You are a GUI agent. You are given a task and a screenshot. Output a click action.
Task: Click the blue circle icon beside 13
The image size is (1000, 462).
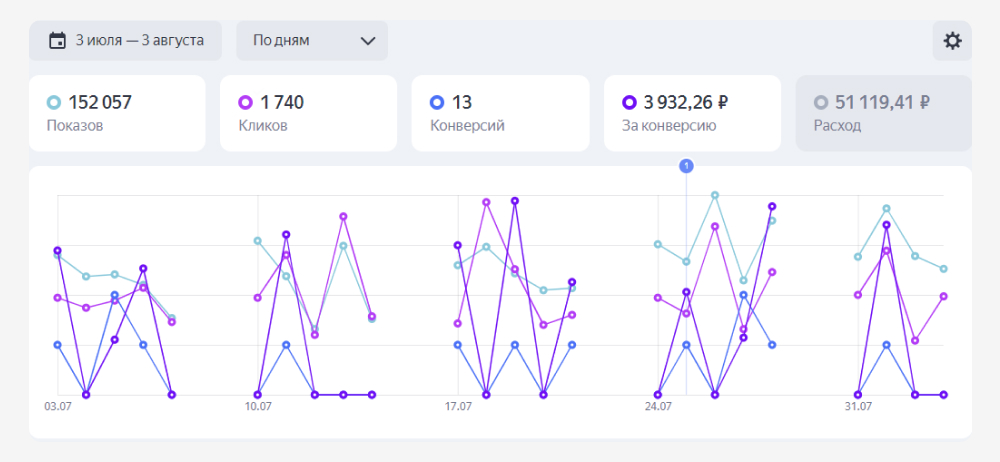coord(437,102)
